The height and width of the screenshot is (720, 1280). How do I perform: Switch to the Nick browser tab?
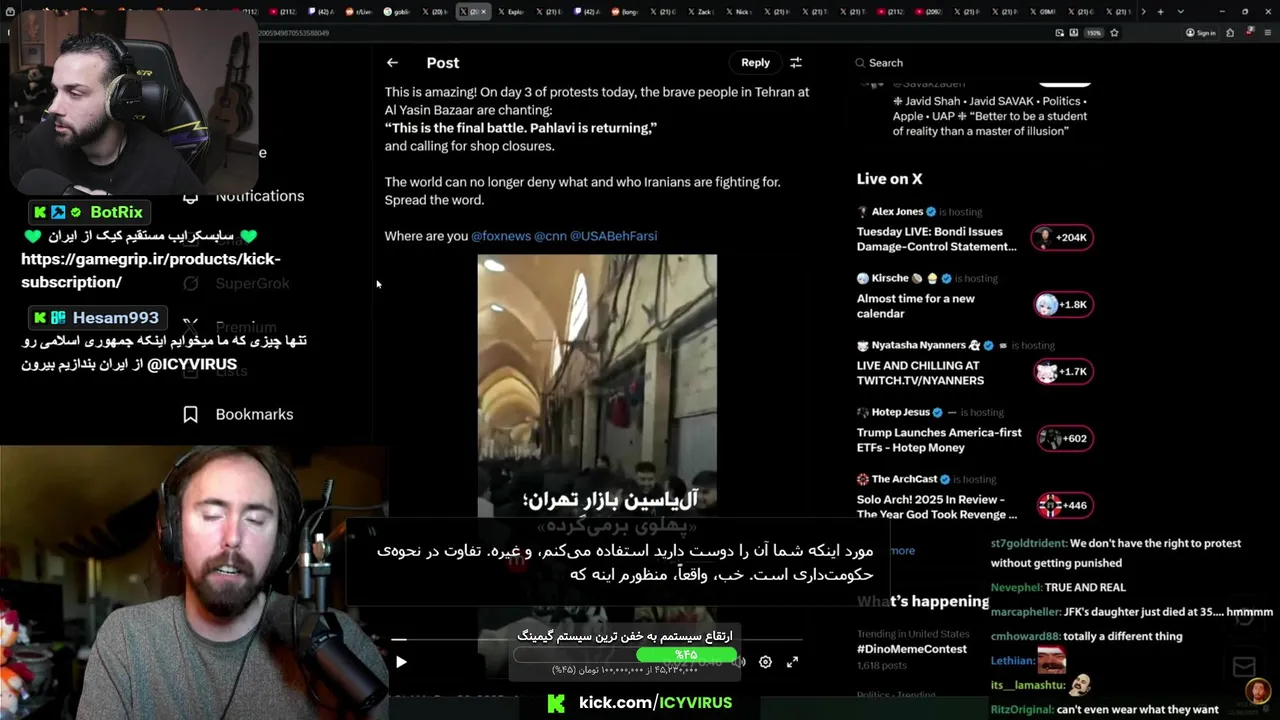tap(740, 12)
